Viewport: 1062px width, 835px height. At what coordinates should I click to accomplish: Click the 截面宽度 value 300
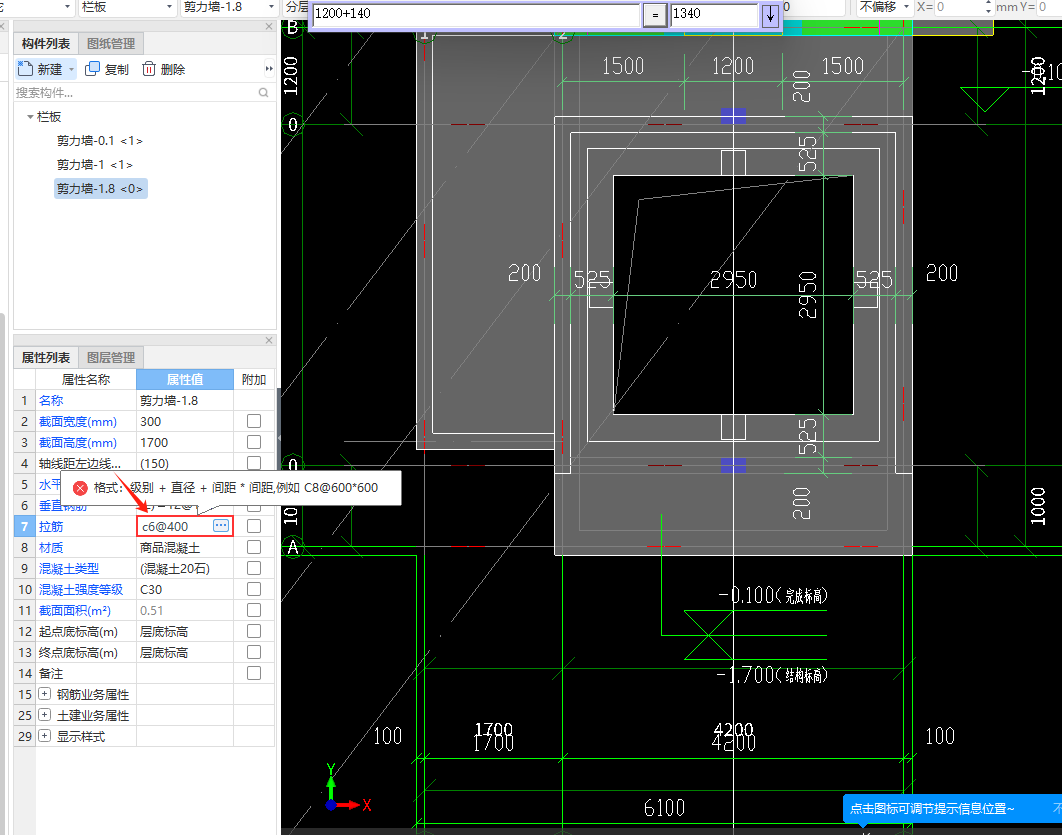click(185, 421)
